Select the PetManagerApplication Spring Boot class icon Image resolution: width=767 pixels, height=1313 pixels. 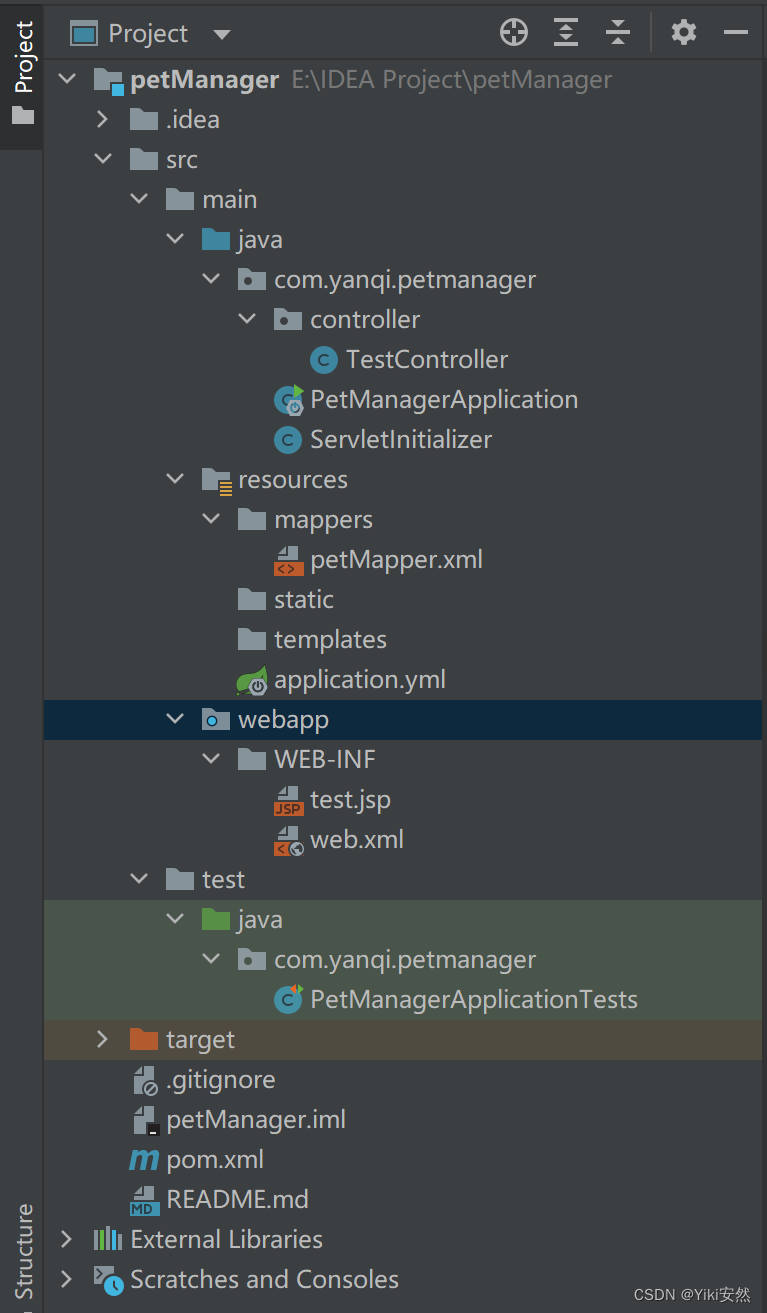[288, 399]
